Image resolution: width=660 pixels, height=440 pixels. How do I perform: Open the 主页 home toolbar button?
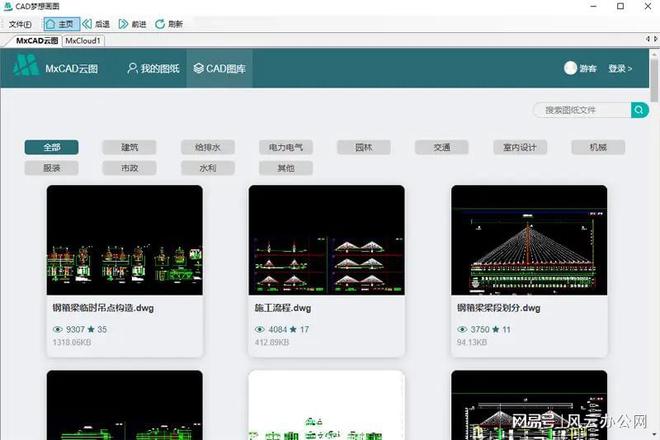click(x=61, y=24)
